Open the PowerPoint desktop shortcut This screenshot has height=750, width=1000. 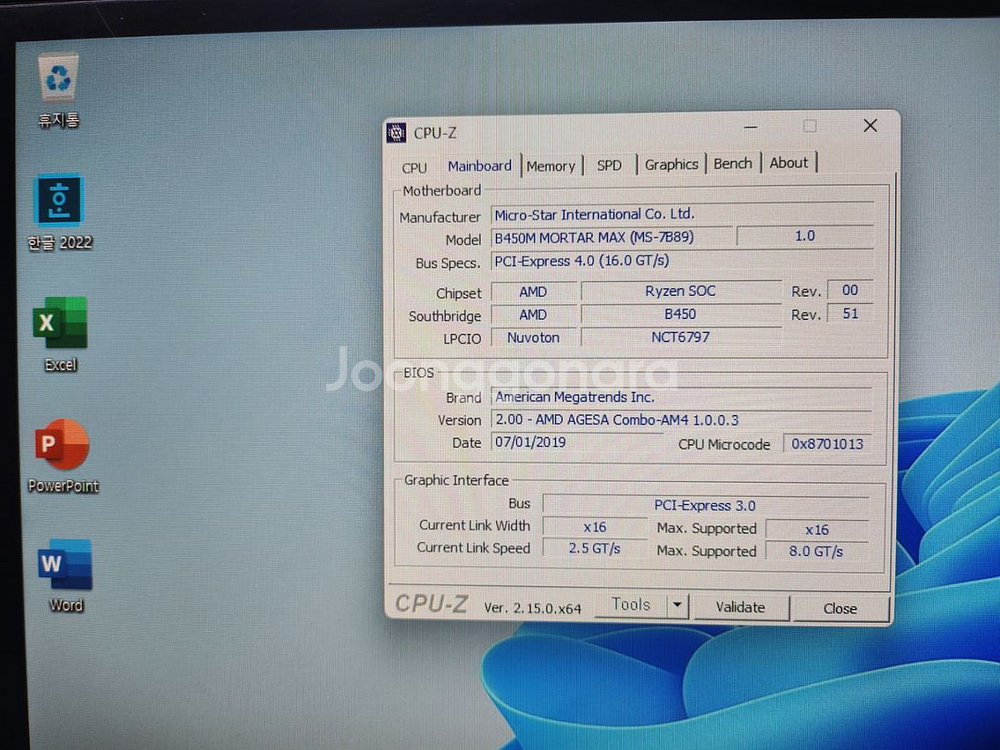(x=62, y=456)
